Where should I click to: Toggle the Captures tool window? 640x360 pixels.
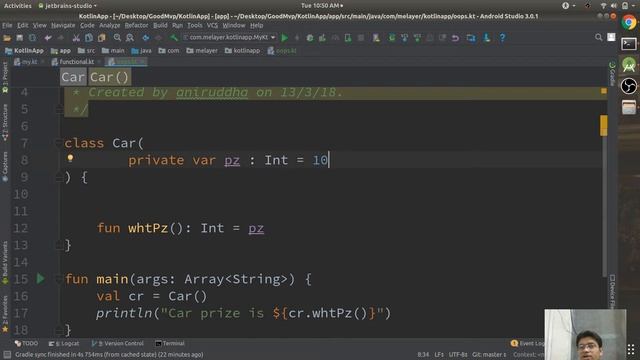(x=5, y=167)
